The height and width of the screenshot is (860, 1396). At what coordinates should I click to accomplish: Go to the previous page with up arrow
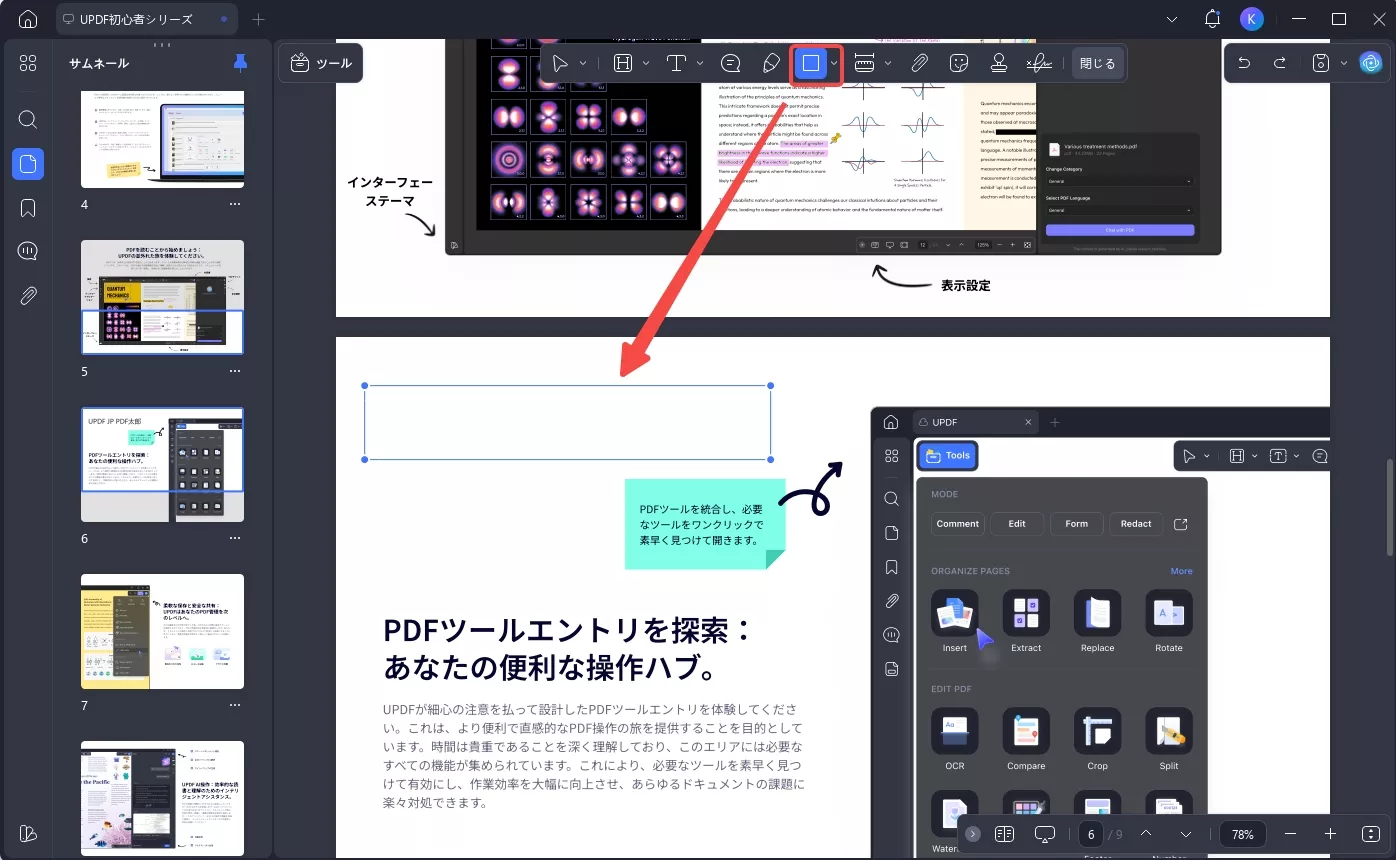click(1146, 834)
